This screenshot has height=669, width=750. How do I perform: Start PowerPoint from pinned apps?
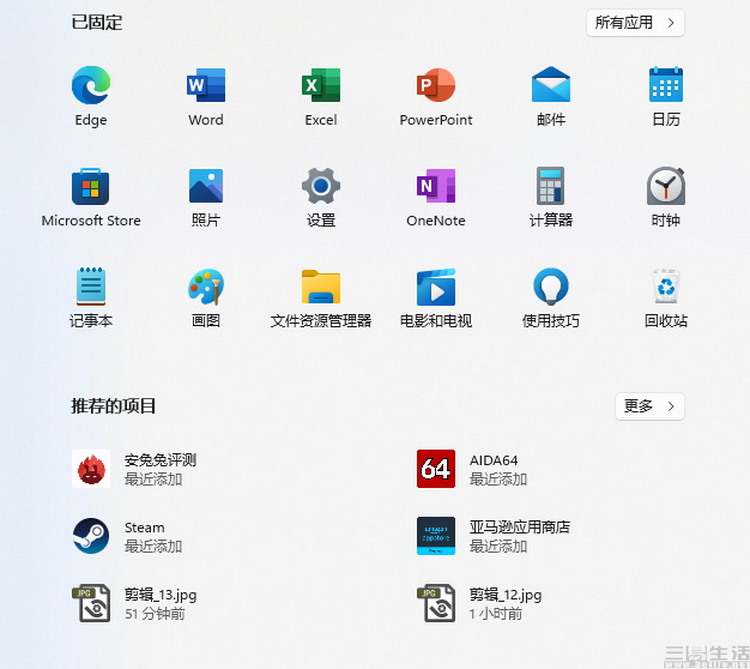(x=436, y=85)
